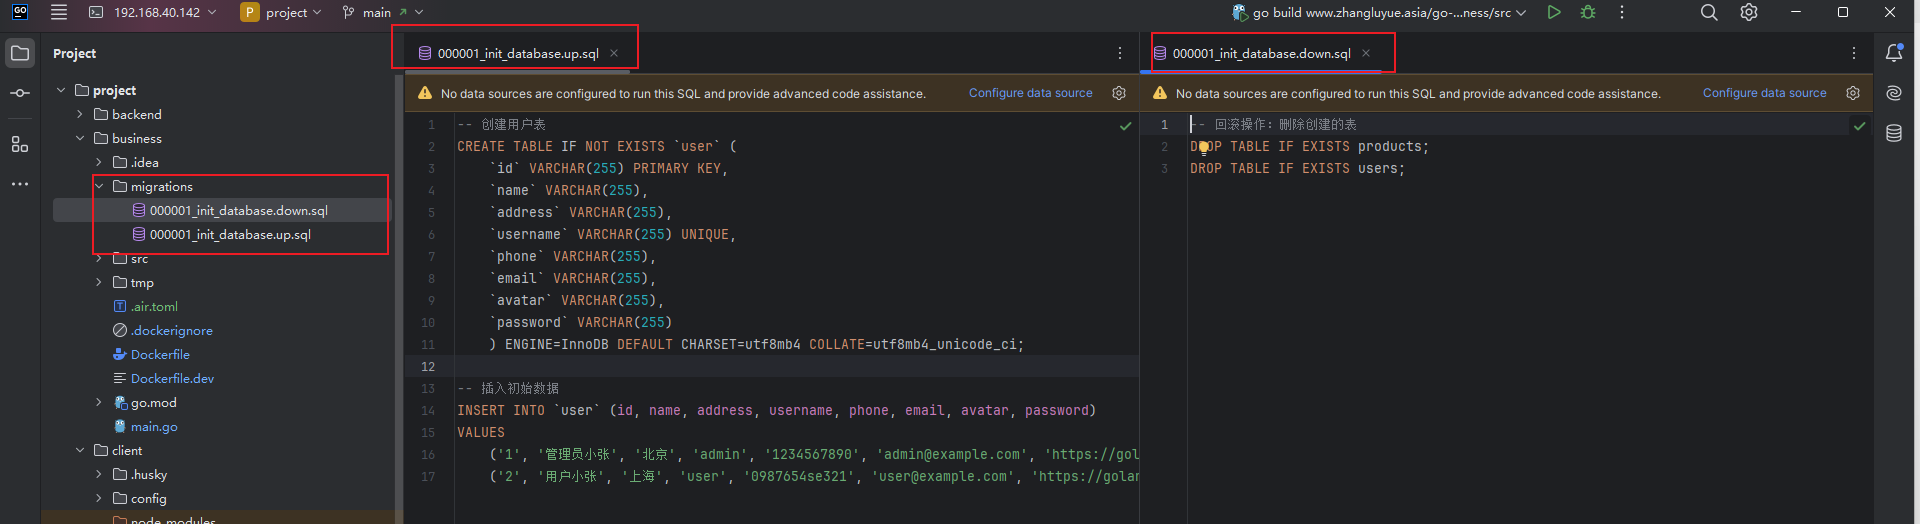
Task: Collapse the migrations folder
Action: pyautogui.click(x=99, y=186)
